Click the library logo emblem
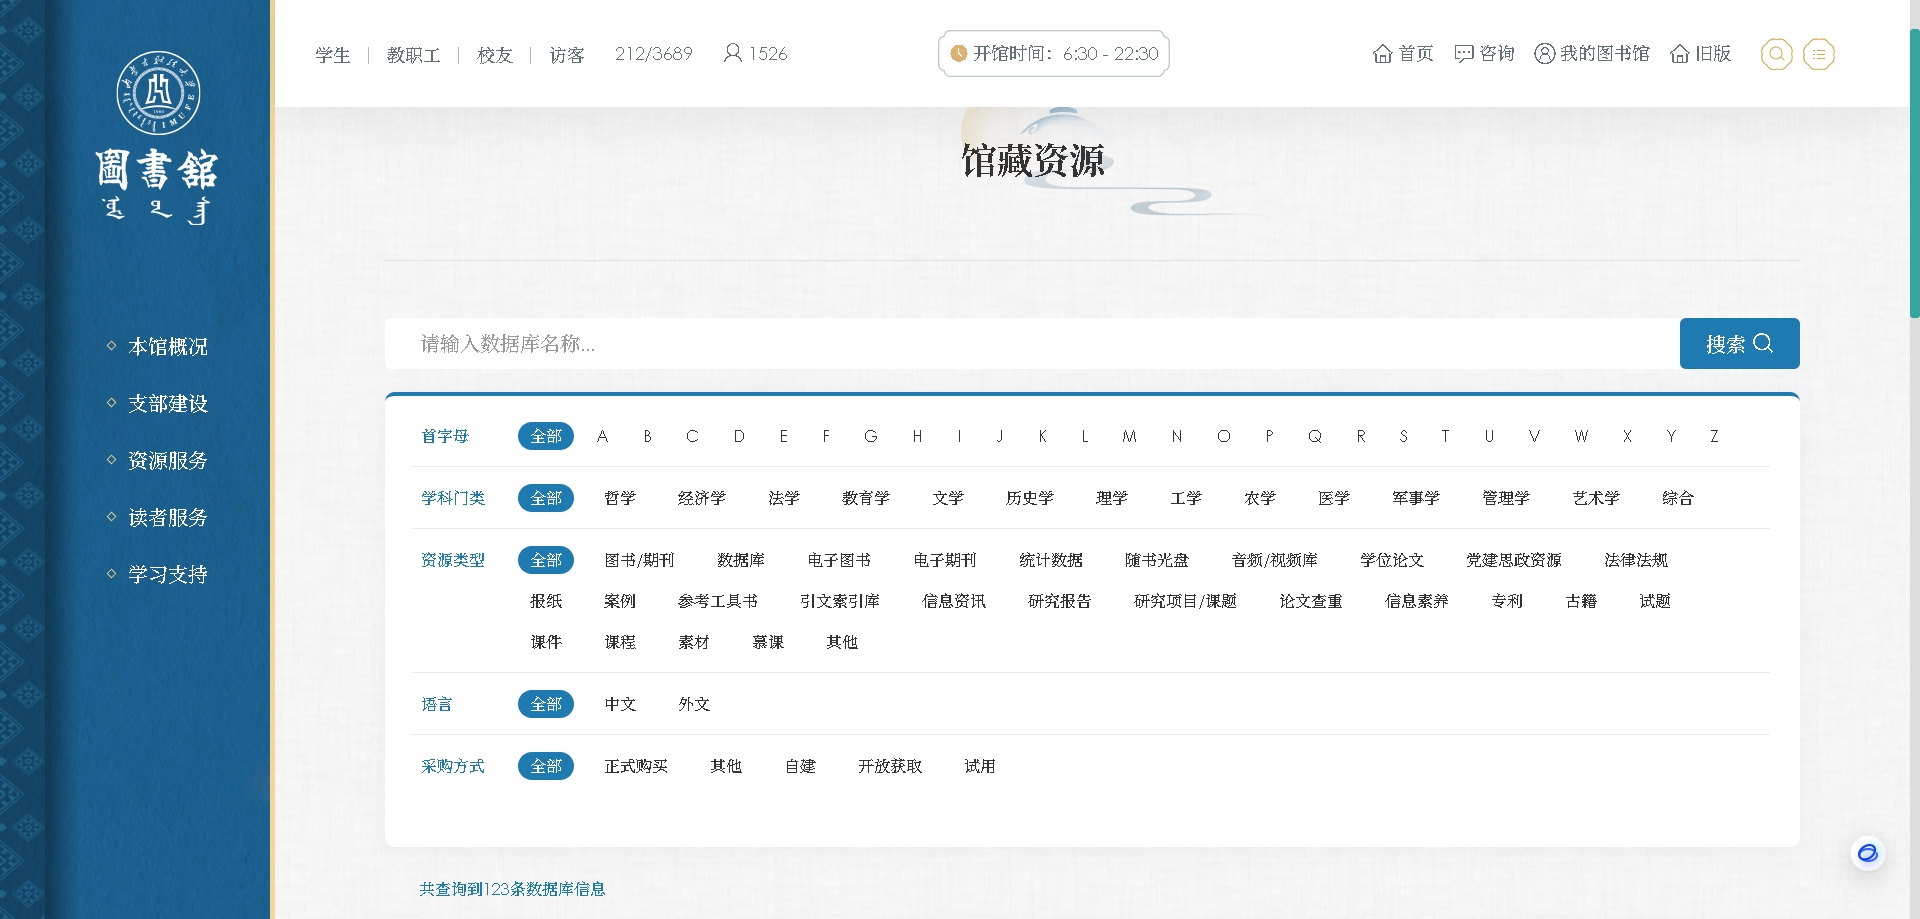 (x=158, y=94)
